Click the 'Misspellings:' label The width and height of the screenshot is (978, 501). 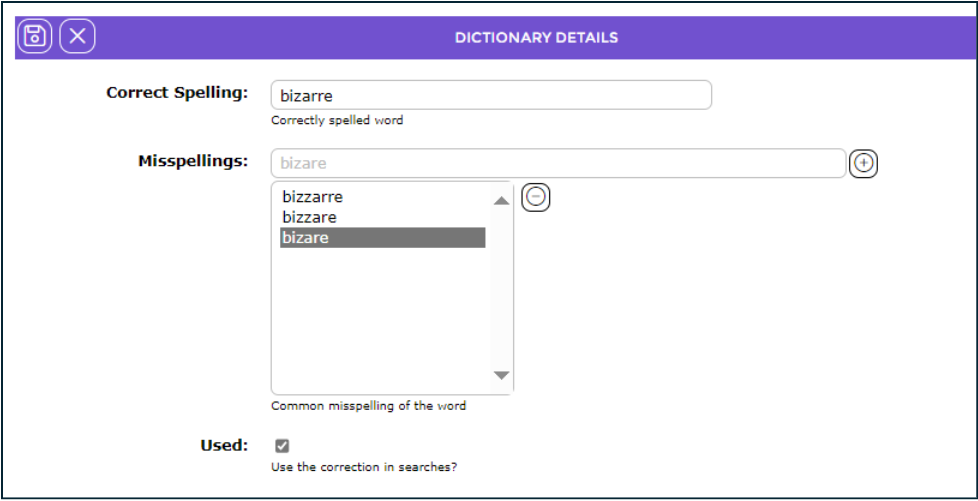(193, 162)
